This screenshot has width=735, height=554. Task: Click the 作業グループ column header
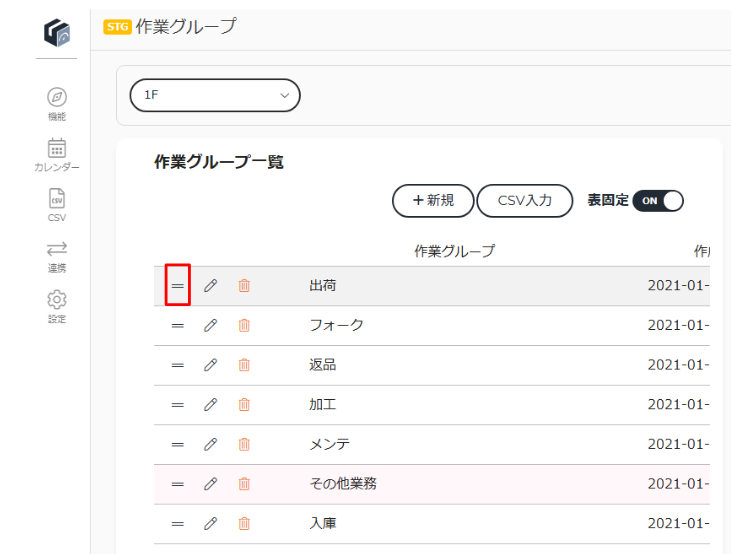coord(454,251)
